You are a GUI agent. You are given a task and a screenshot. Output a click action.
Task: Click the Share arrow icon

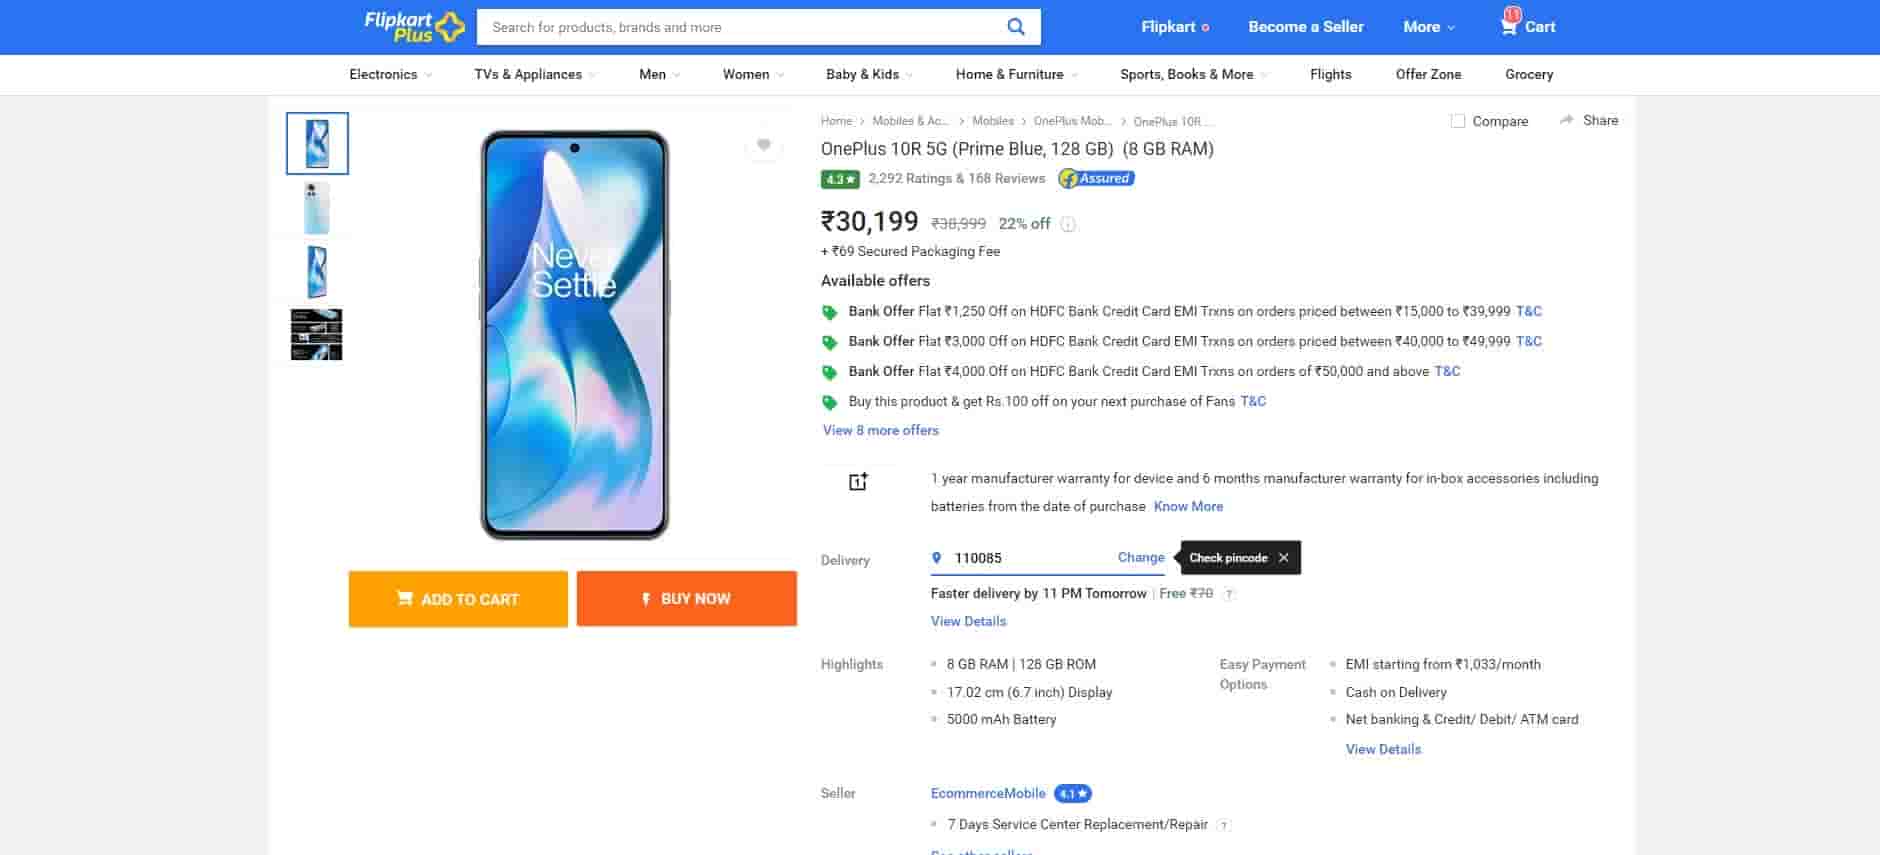pyautogui.click(x=1566, y=120)
